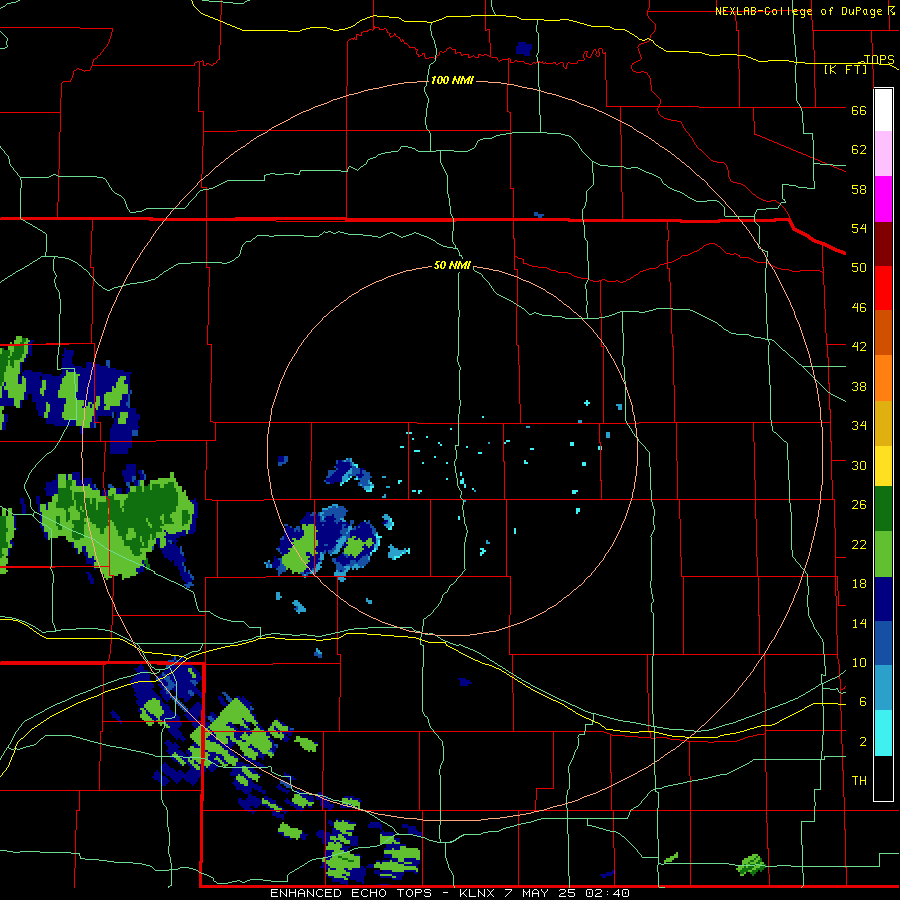Click the 42 value in the legend
Viewport: 900px width, 900px height.
[x=859, y=347]
